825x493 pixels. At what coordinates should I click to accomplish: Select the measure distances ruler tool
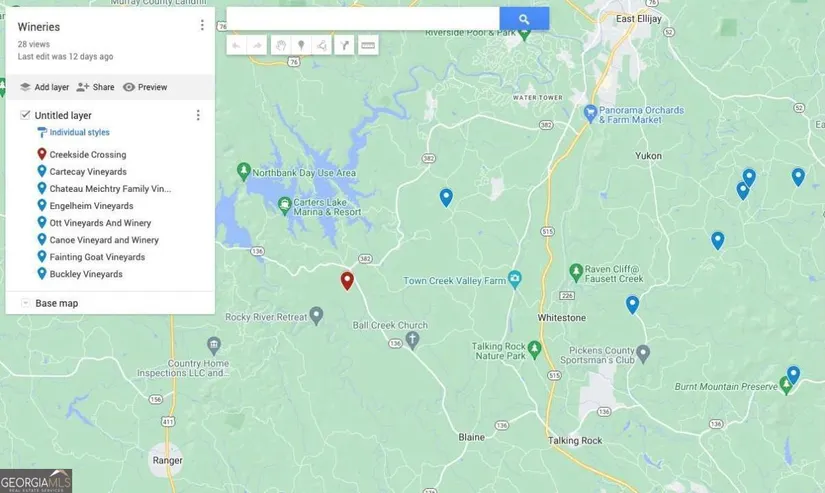point(368,45)
